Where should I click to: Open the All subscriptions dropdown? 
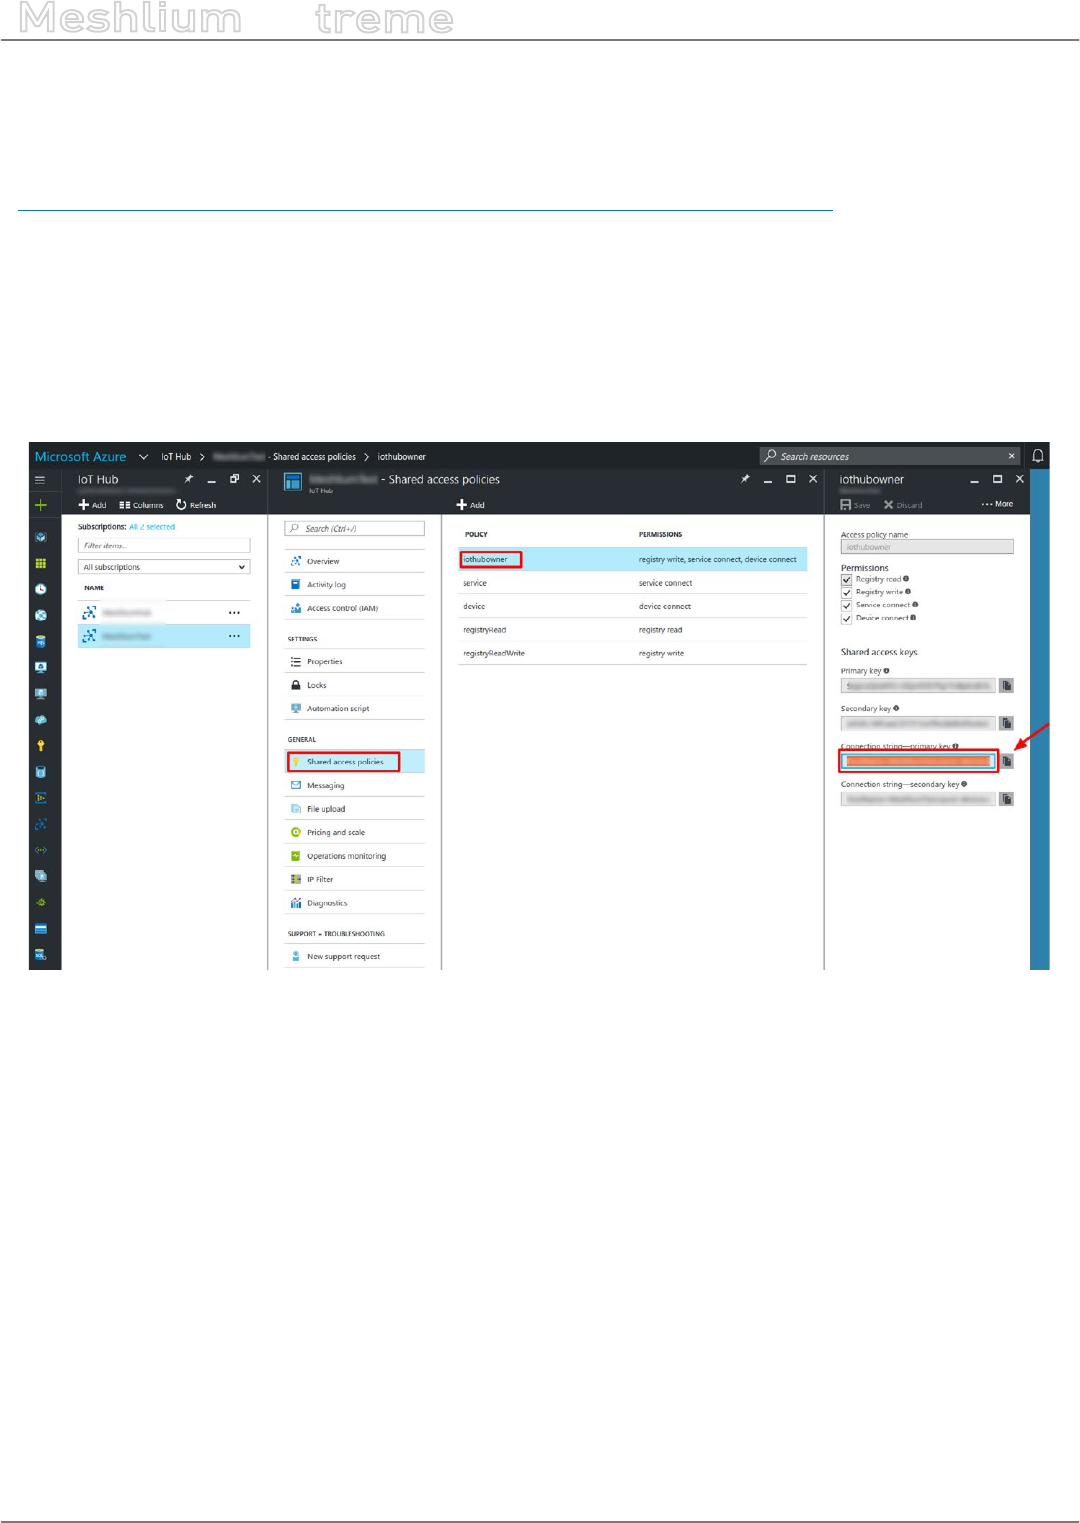point(164,567)
